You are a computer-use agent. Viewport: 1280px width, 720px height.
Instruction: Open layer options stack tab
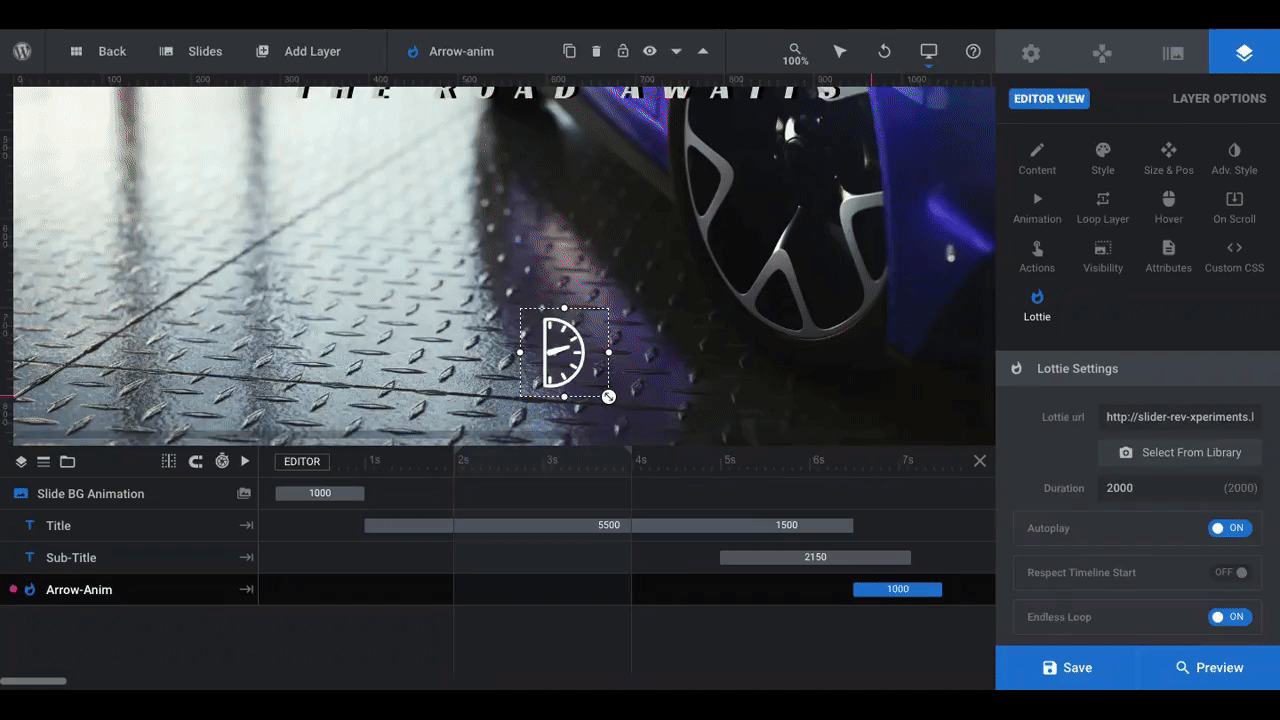click(x=1244, y=53)
